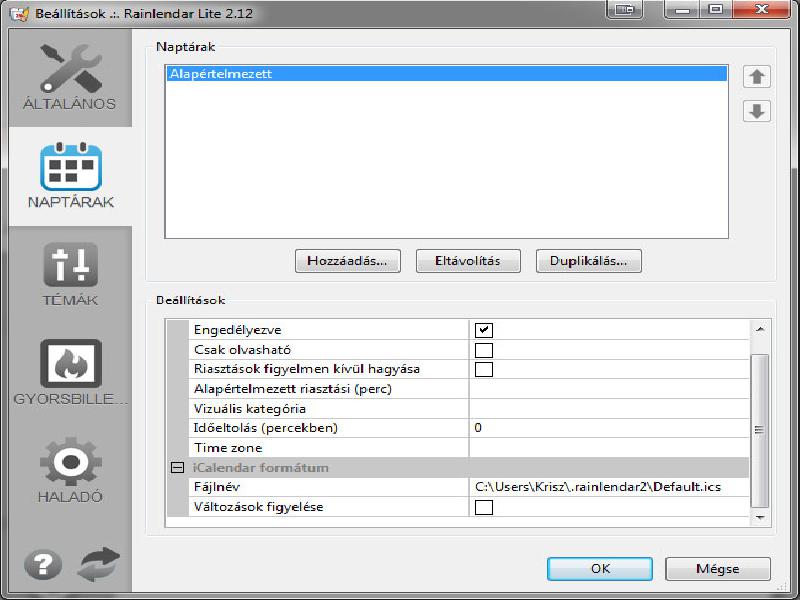Tick Riasztások figyelmen kívül hagyása checkbox
This screenshot has height=600, width=800.
[484, 369]
